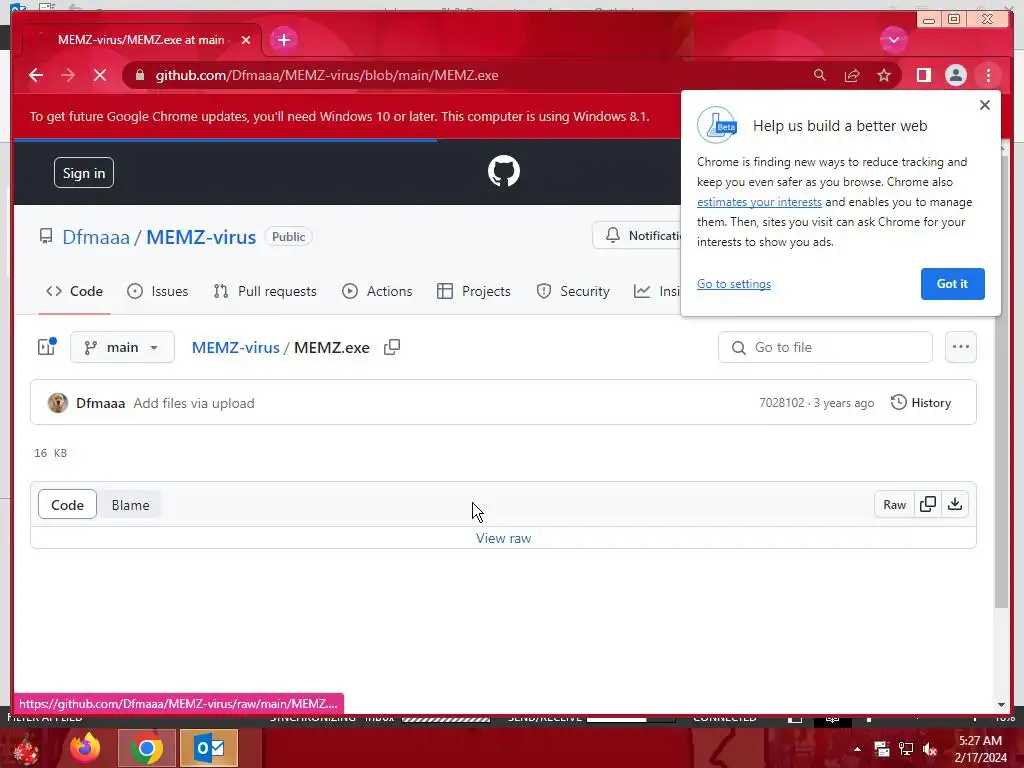Dismiss the Help us build popup

tap(985, 105)
